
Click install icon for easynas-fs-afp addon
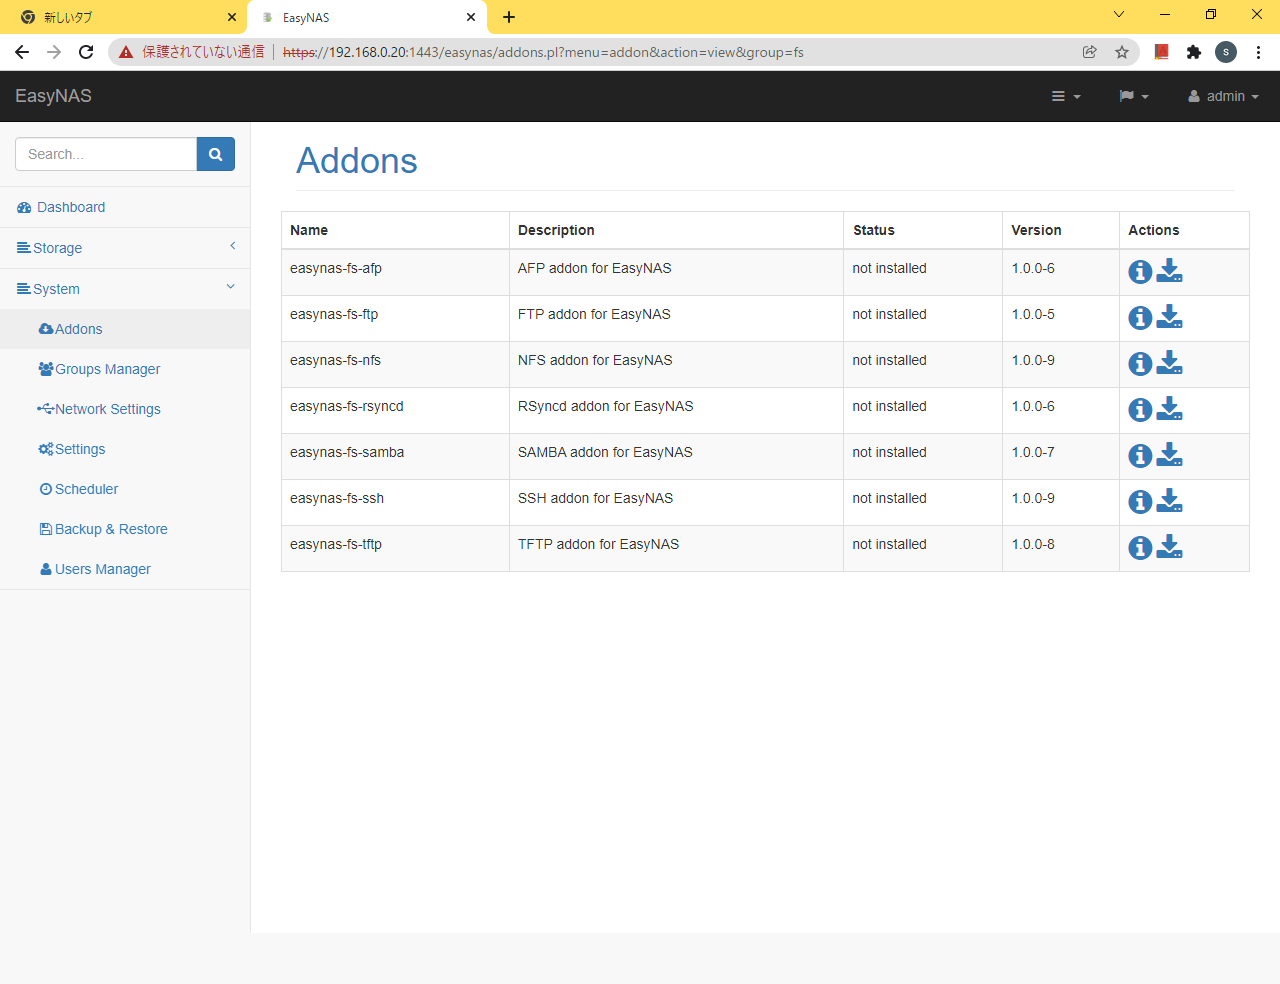[1169, 271]
